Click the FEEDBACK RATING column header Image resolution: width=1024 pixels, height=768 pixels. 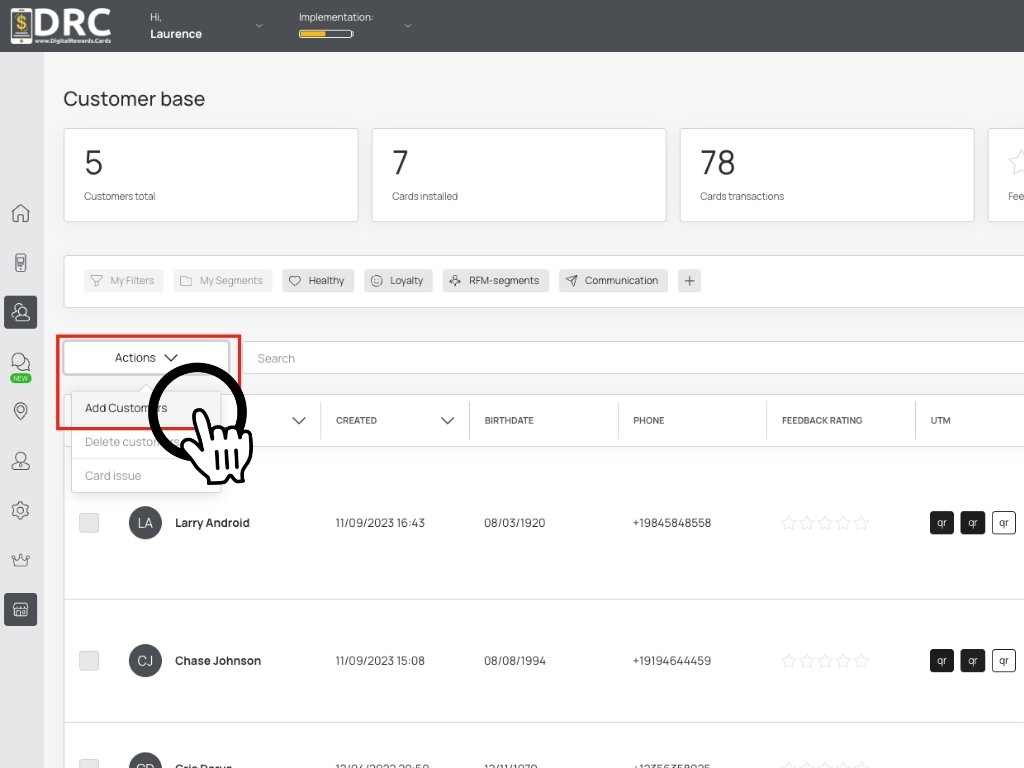(x=822, y=421)
